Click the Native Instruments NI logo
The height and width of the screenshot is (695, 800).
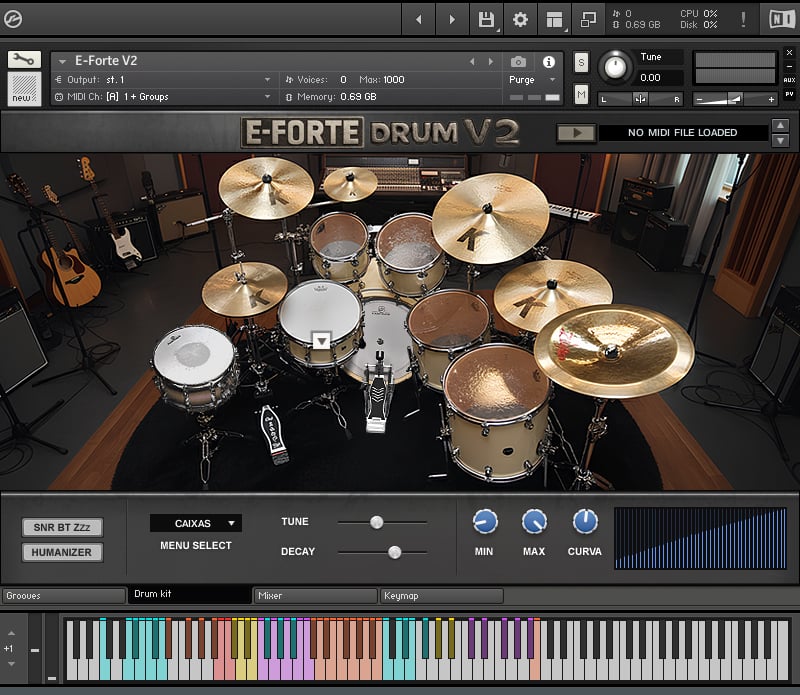[781, 19]
